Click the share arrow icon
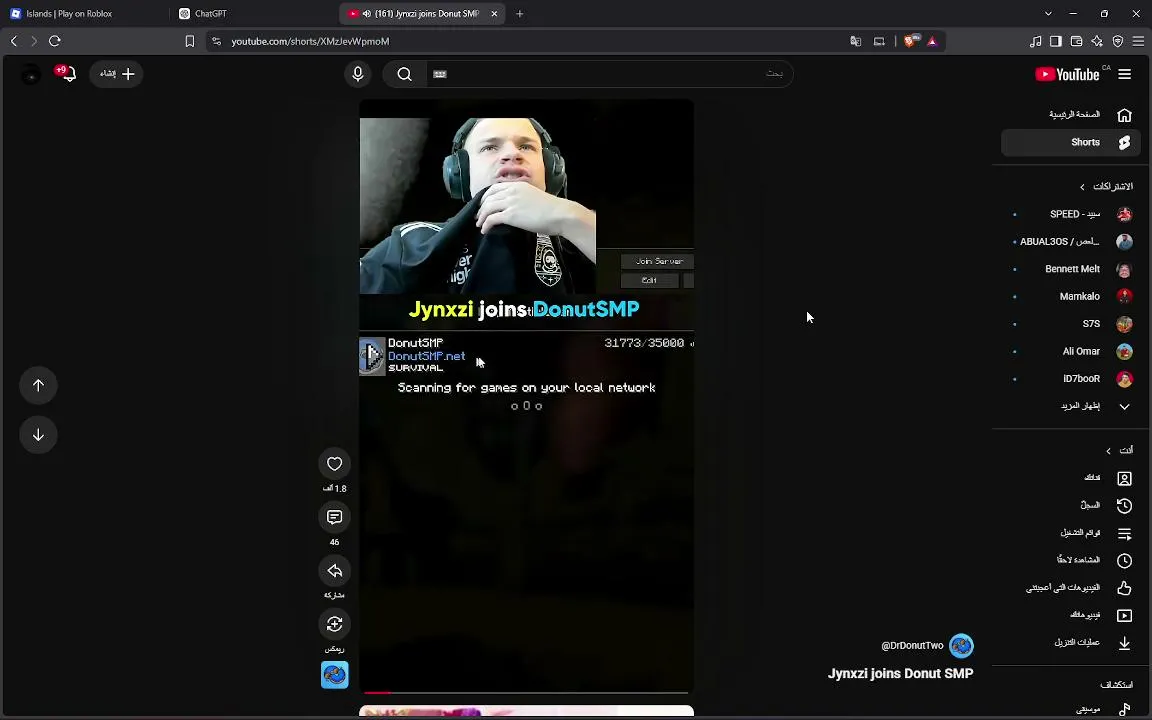 tap(334, 571)
